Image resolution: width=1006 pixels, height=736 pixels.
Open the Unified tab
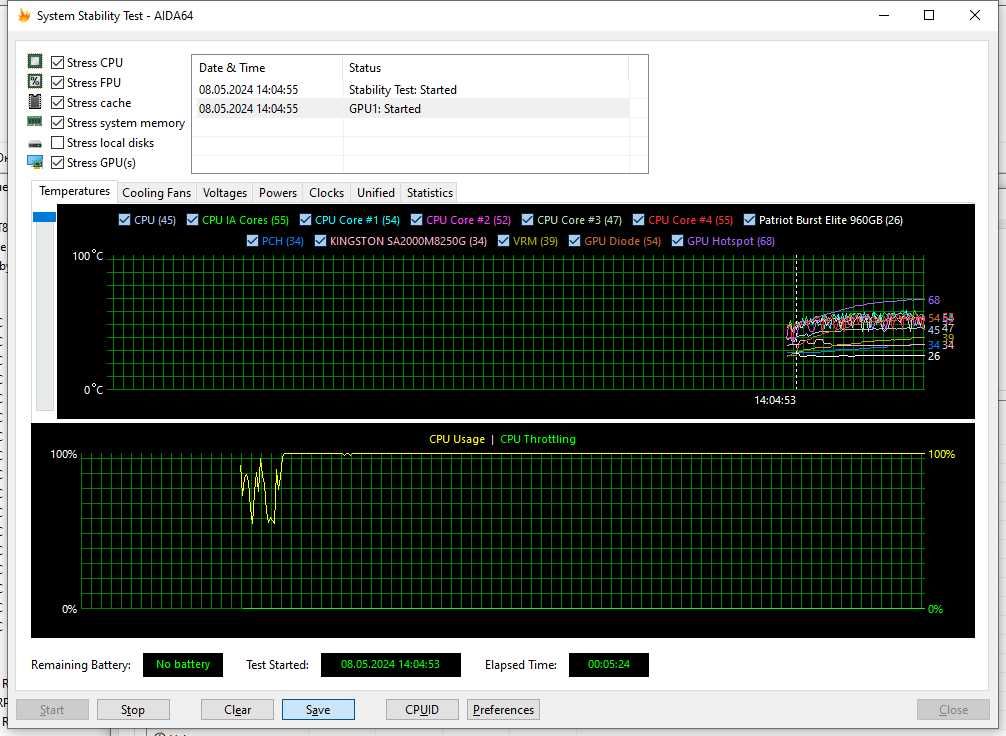coord(376,193)
